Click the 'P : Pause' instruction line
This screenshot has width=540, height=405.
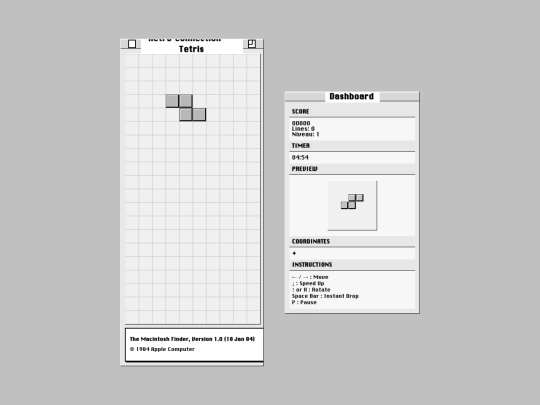coord(304,302)
